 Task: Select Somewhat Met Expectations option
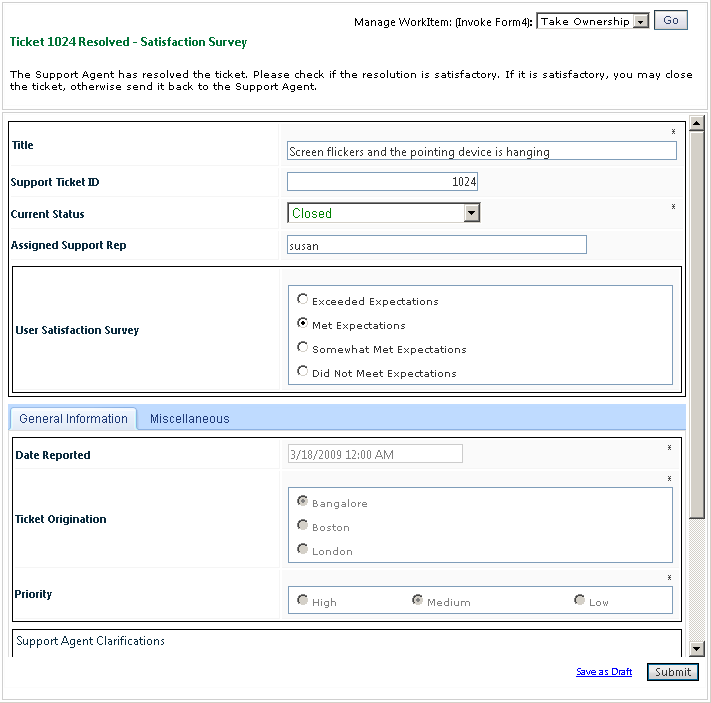[303, 347]
